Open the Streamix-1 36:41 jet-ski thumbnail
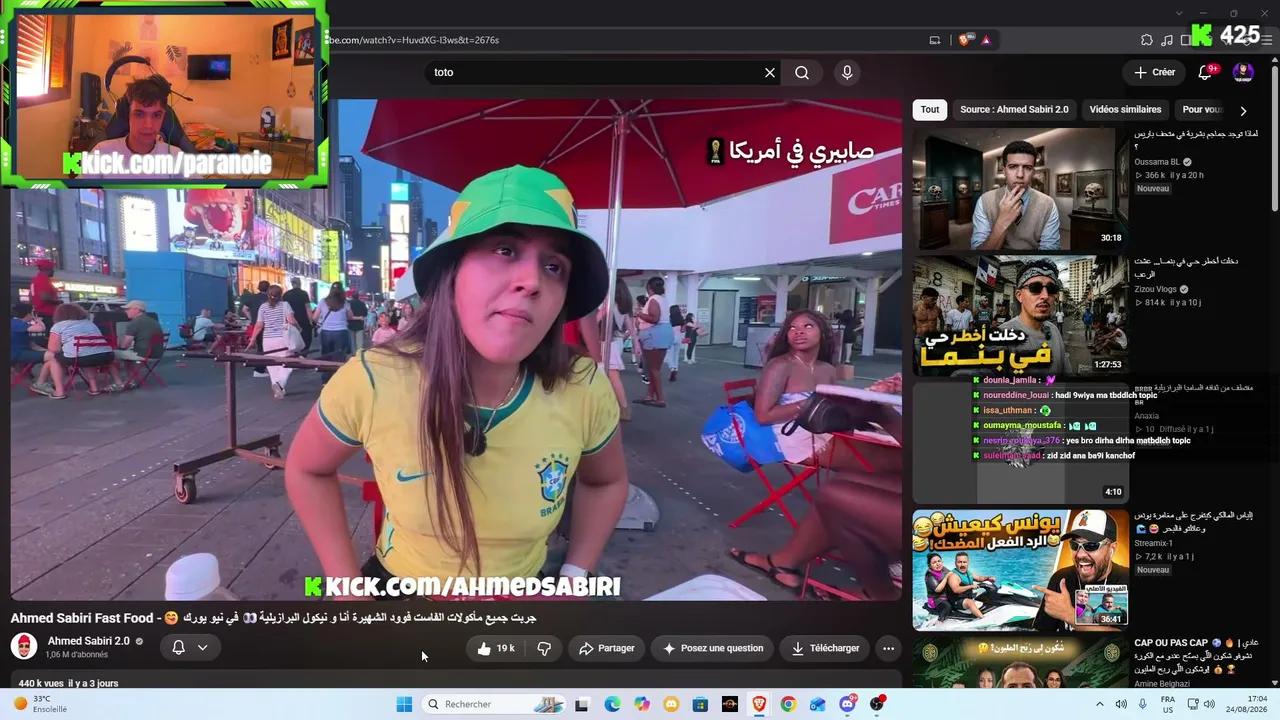Screen dimensions: 1280x720 1020,570
